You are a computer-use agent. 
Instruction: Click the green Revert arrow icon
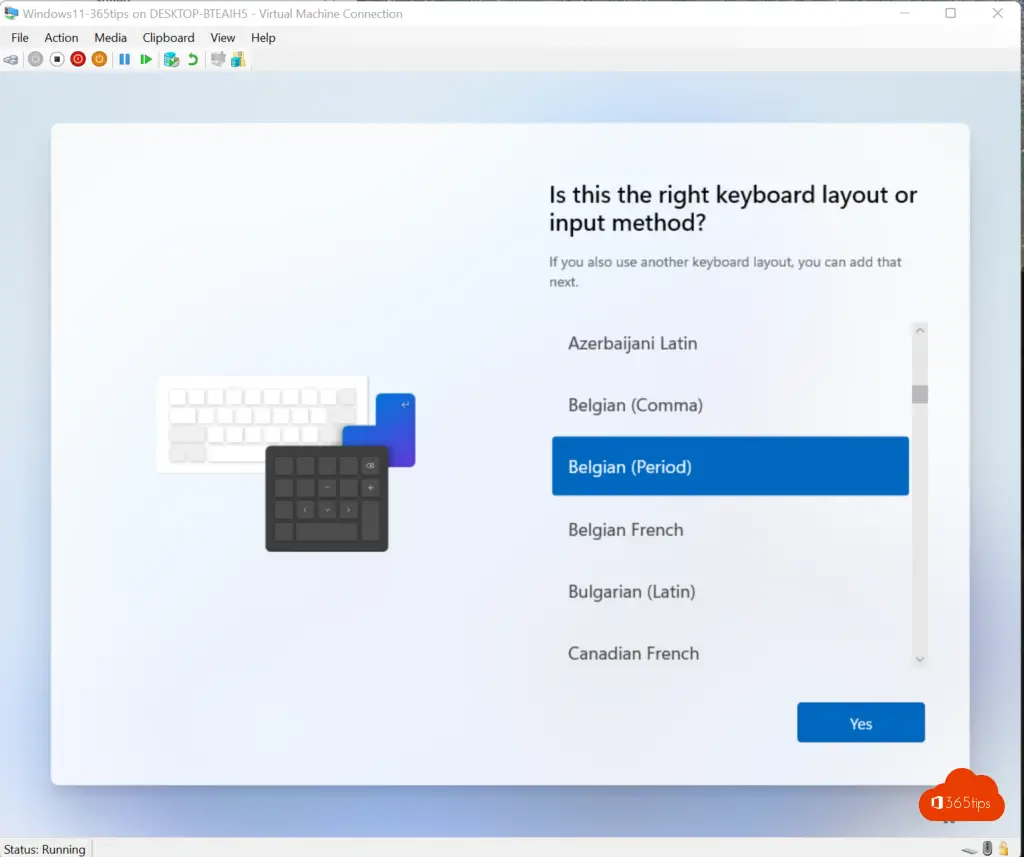click(193, 60)
